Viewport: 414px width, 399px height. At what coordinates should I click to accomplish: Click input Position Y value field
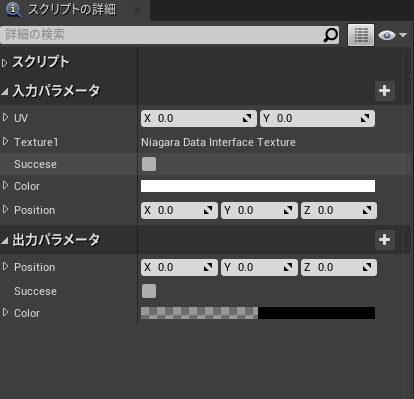(x=259, y=210)
